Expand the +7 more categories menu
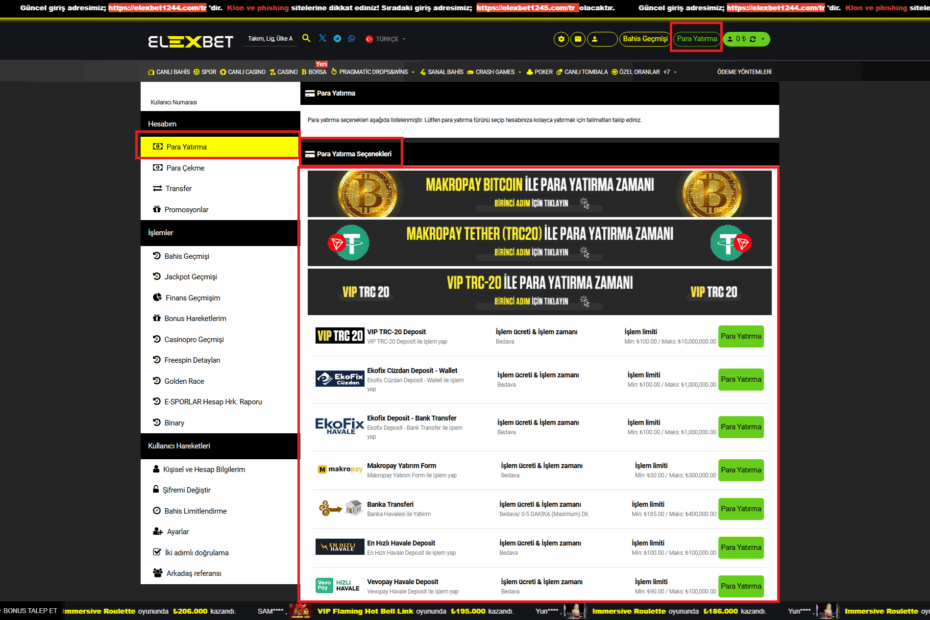Viewport: 930px width, 620px height. pyautogui.click(x=669, y=72)
